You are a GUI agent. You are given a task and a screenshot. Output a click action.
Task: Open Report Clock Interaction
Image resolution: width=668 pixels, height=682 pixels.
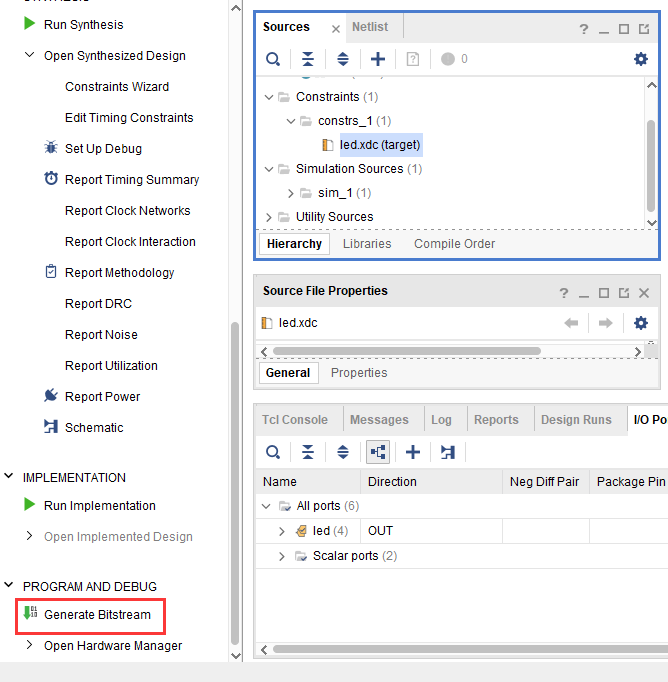130,241
